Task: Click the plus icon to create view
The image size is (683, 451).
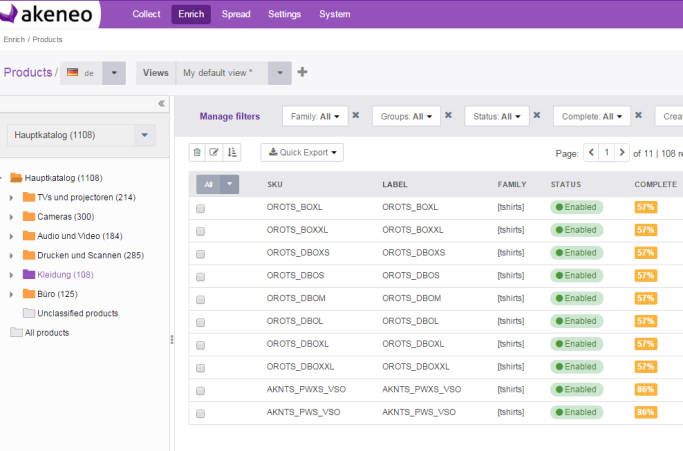Action: tap(302, 72)
